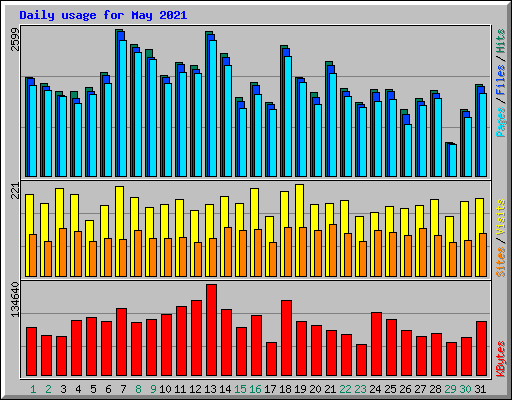This screenshot has width=512, height=400.
Task: Click day label 14 on the x-axis
Action: [x=225, y=389]
